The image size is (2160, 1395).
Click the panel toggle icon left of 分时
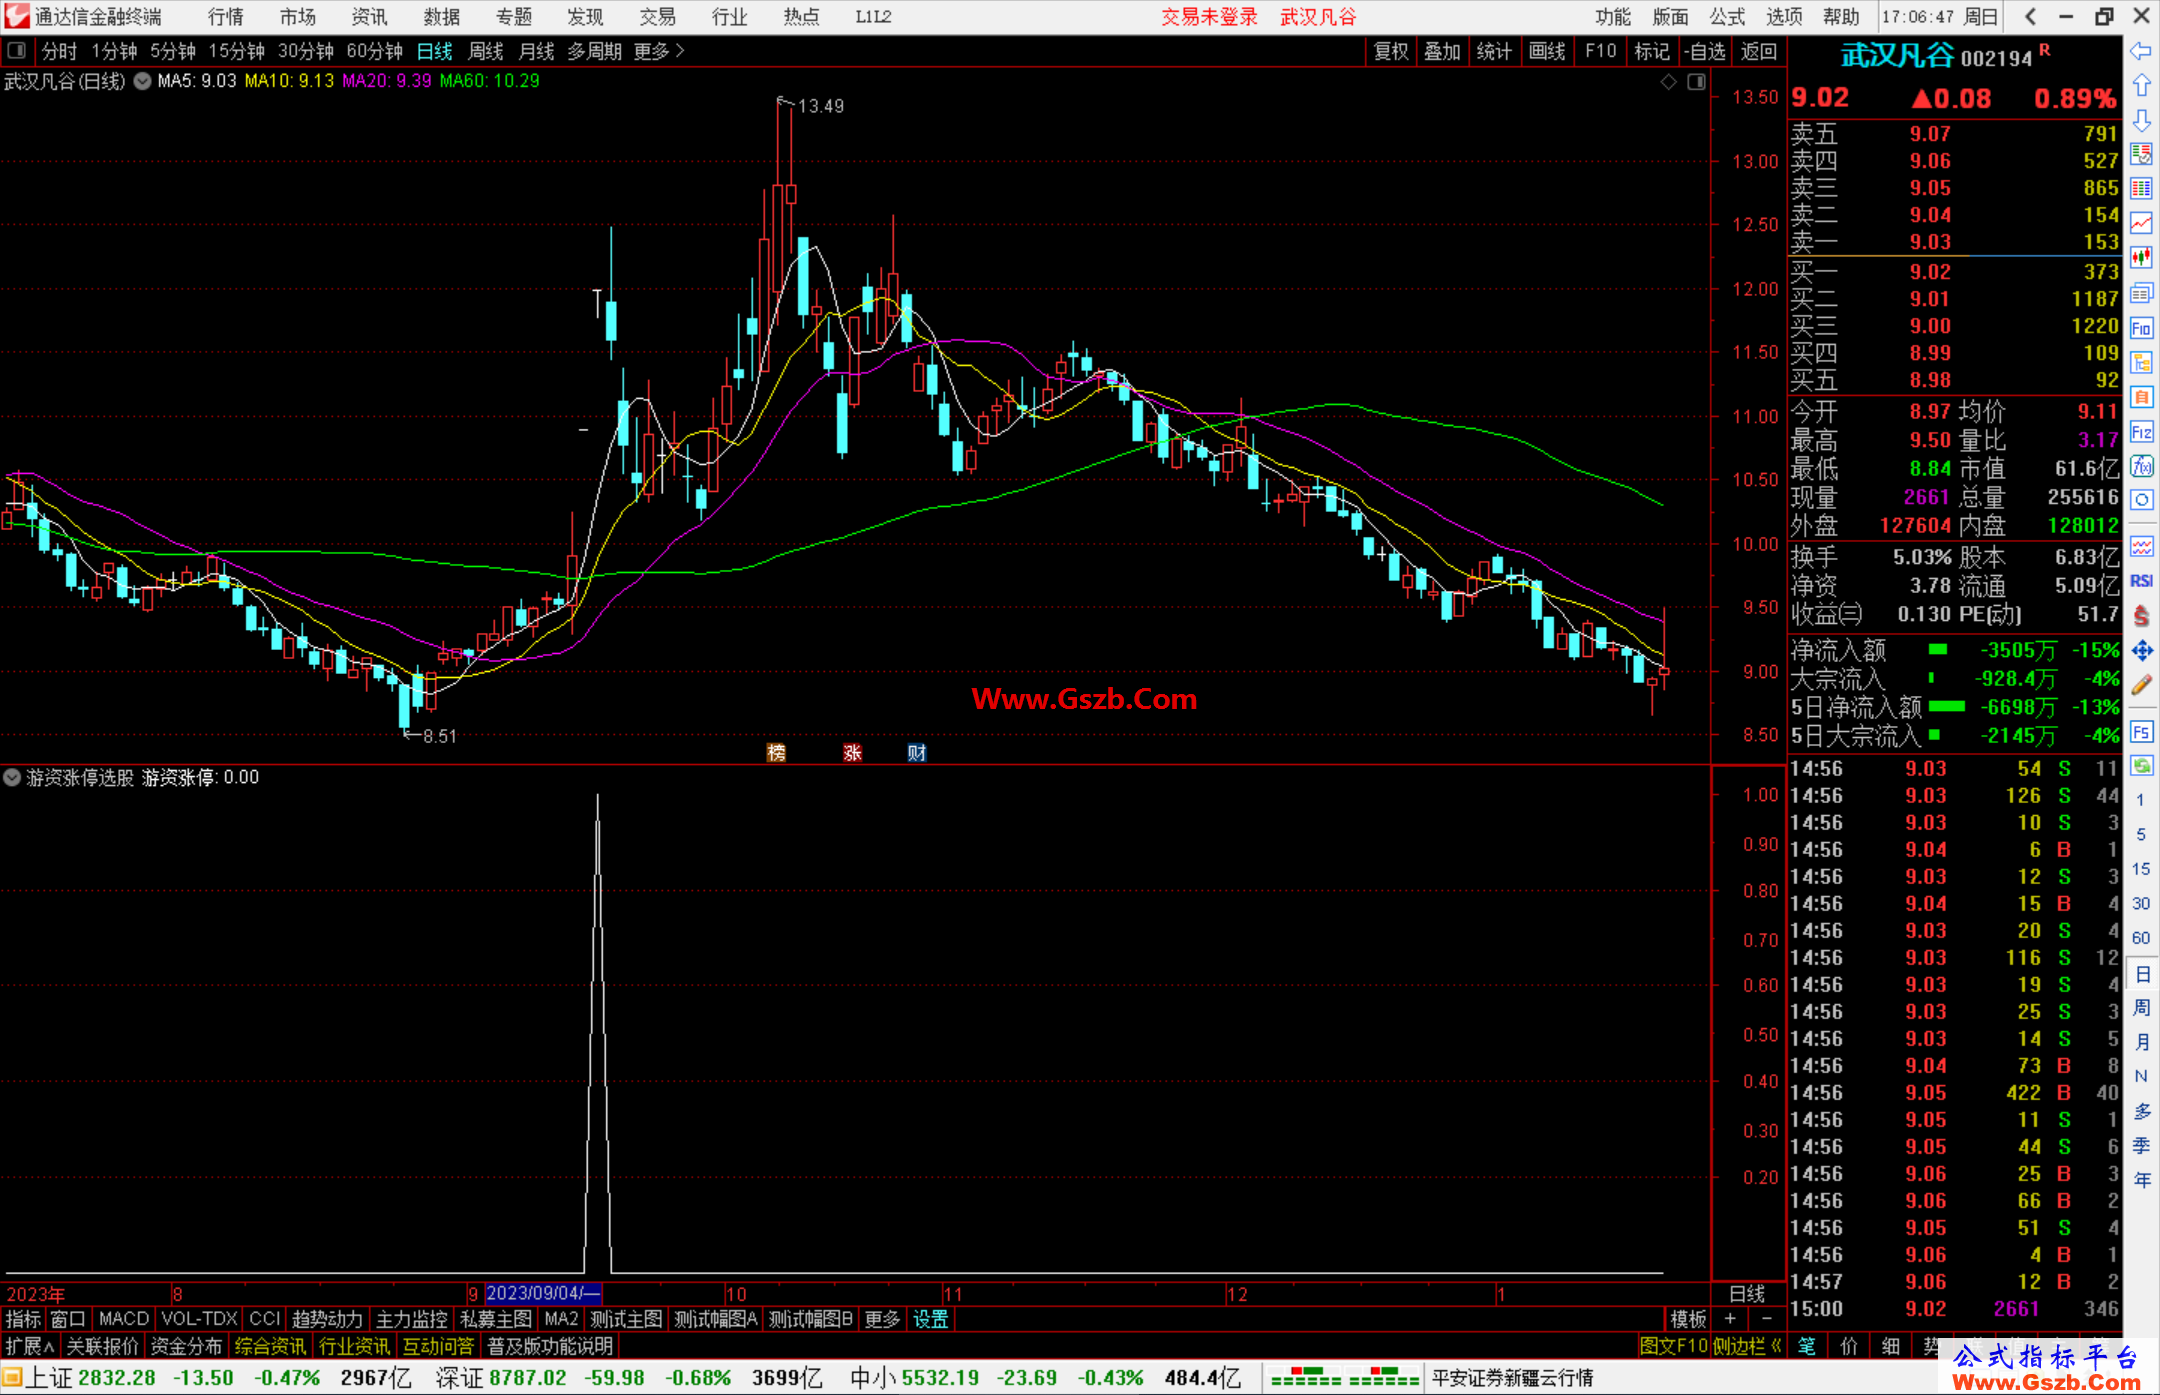tap(17, 51)
